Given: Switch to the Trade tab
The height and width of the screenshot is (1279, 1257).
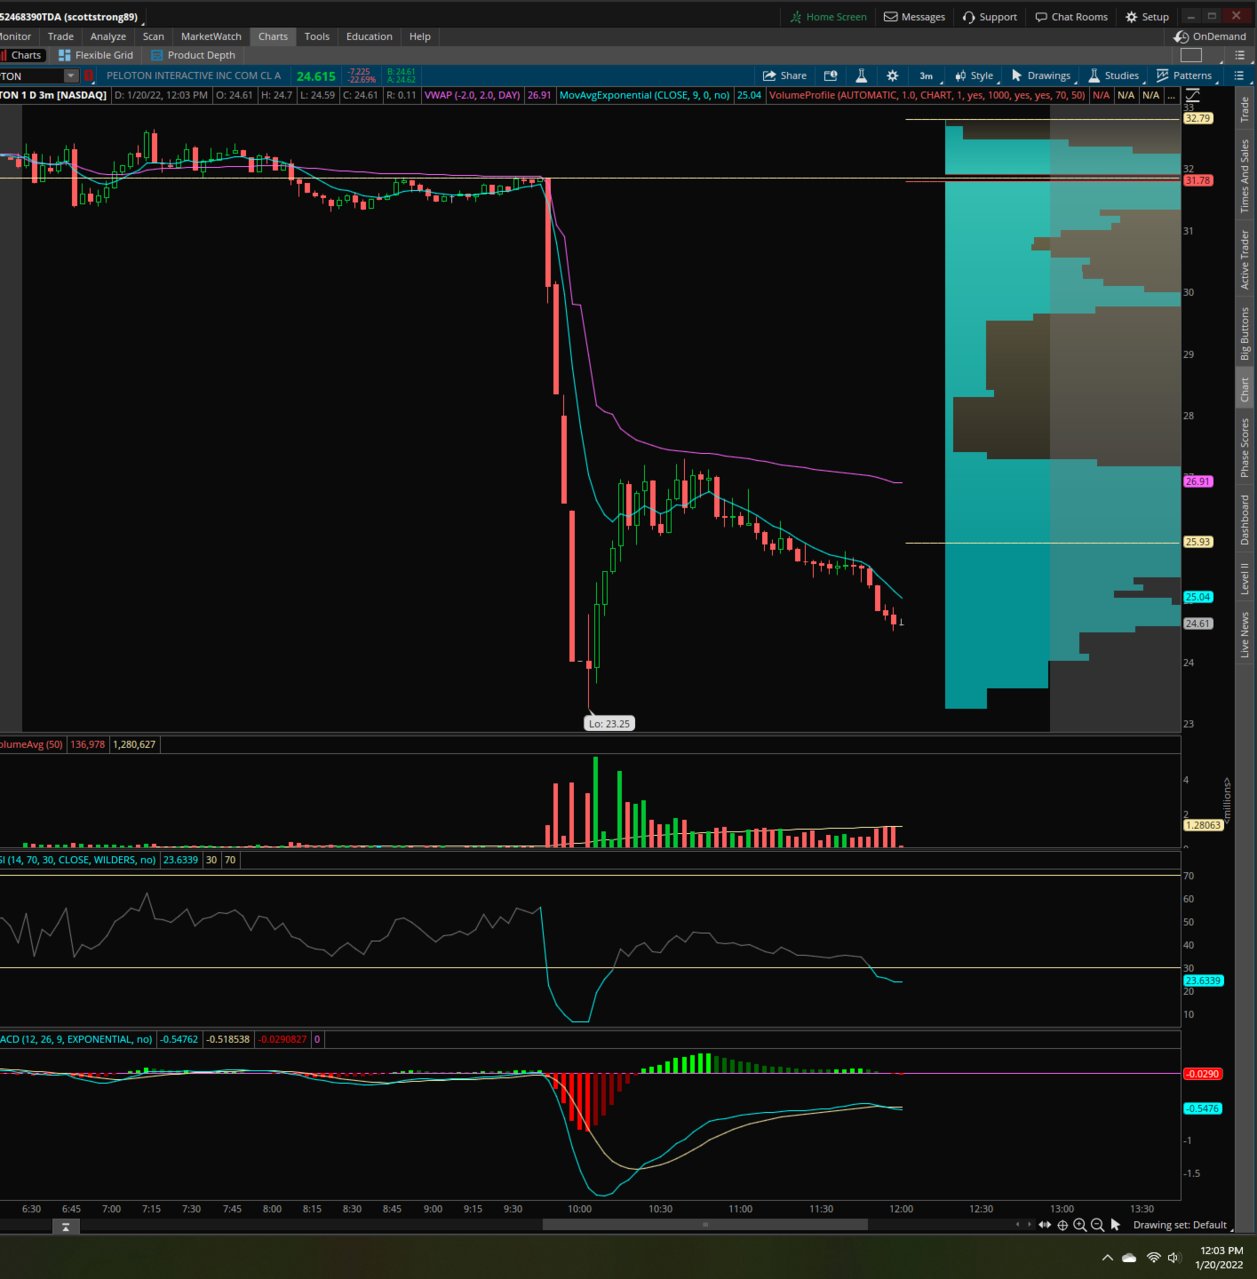Looking at the screenshot, I should (x=61, y=36).
